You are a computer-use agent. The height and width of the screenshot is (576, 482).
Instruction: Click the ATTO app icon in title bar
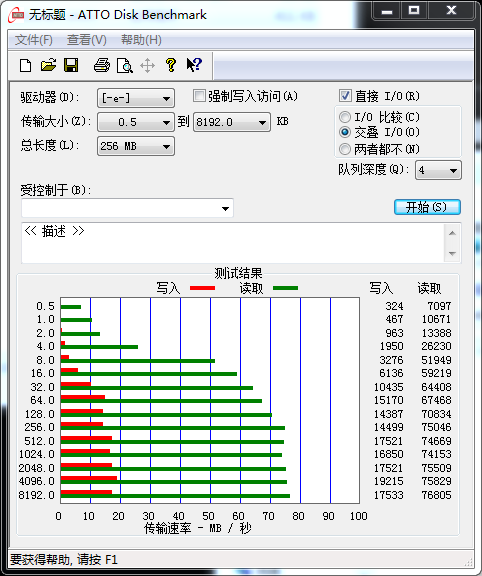[x=17, y=14]
